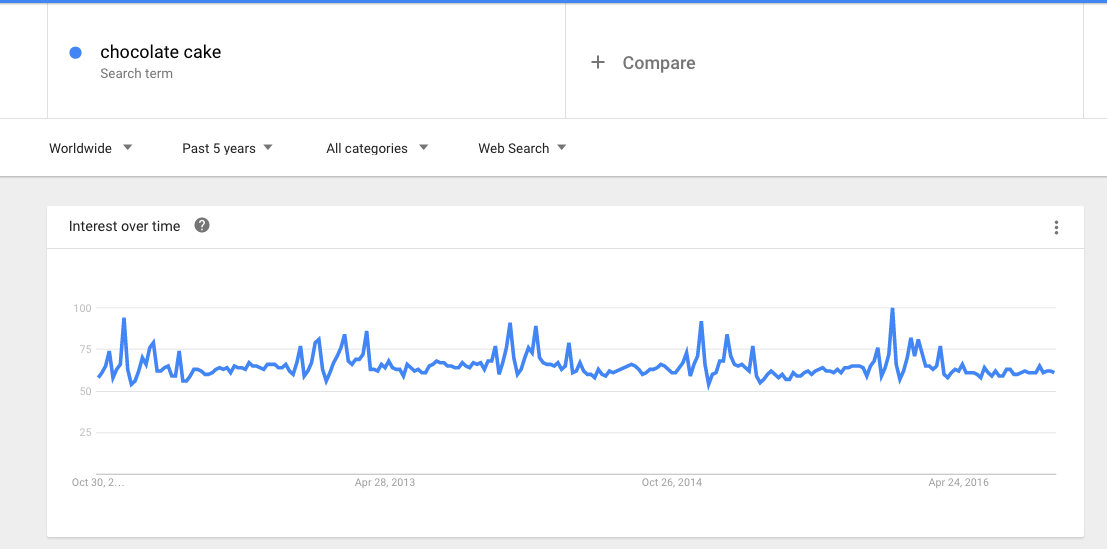Edit the chocolate cake search term
Viewport: 1107px width, 549px height.
(160, 52)
